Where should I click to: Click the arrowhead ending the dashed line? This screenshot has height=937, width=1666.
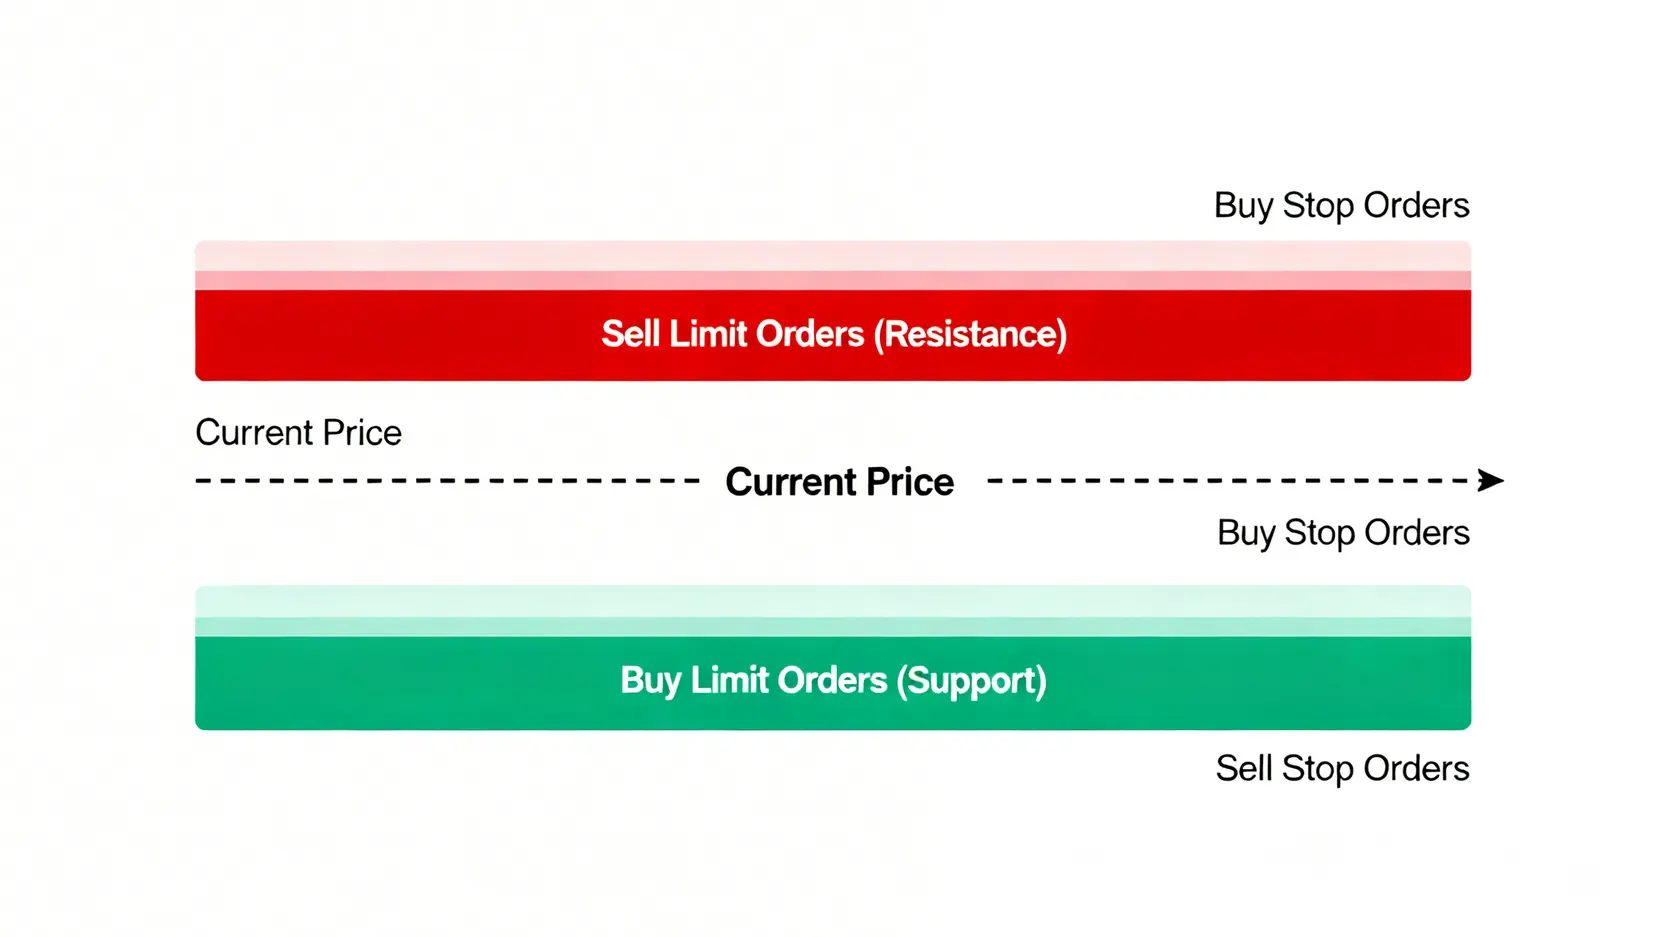pos(1490,481)
